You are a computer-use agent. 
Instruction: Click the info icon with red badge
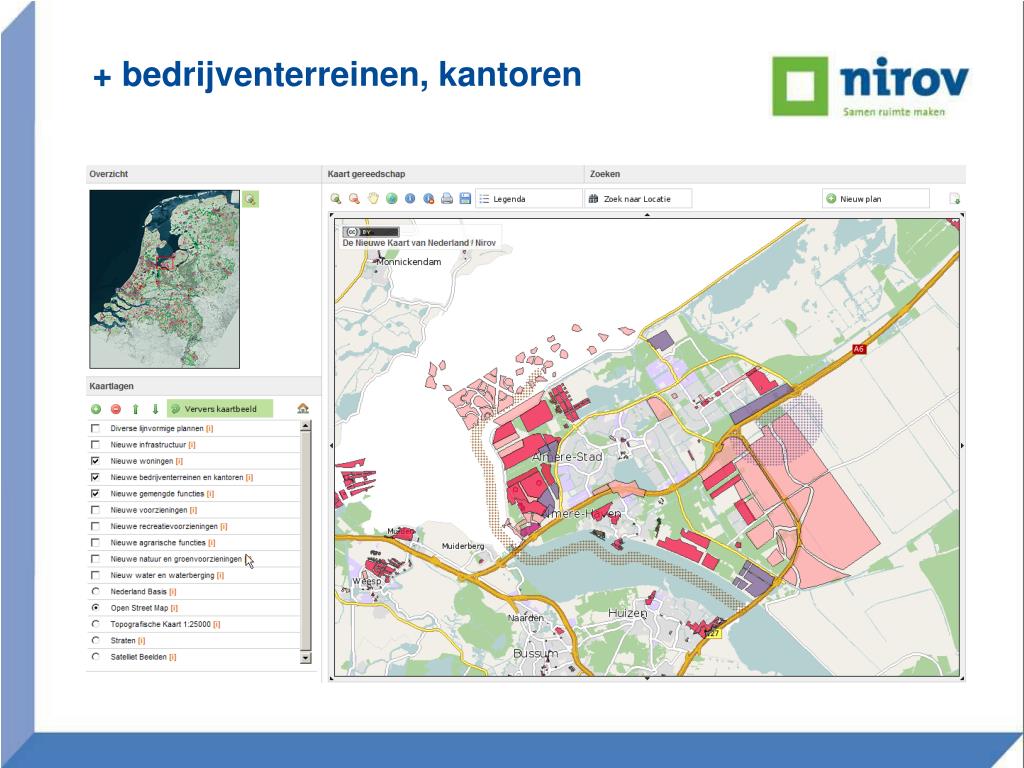click(428, 199)
